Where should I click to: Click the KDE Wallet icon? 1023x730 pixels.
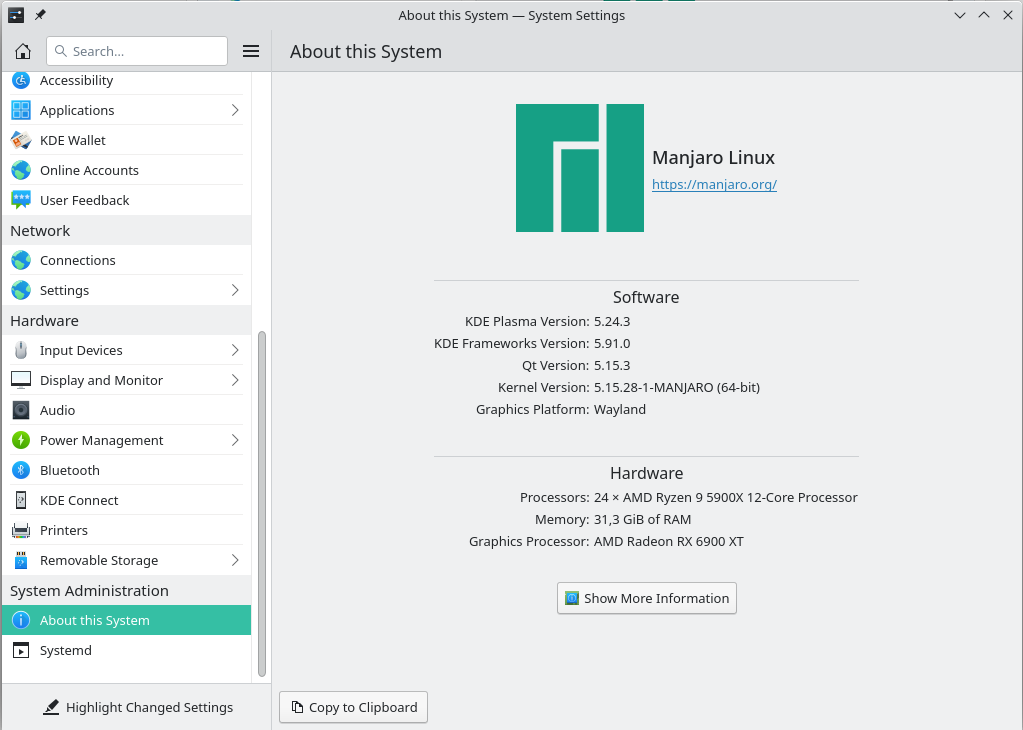point(21,140)
